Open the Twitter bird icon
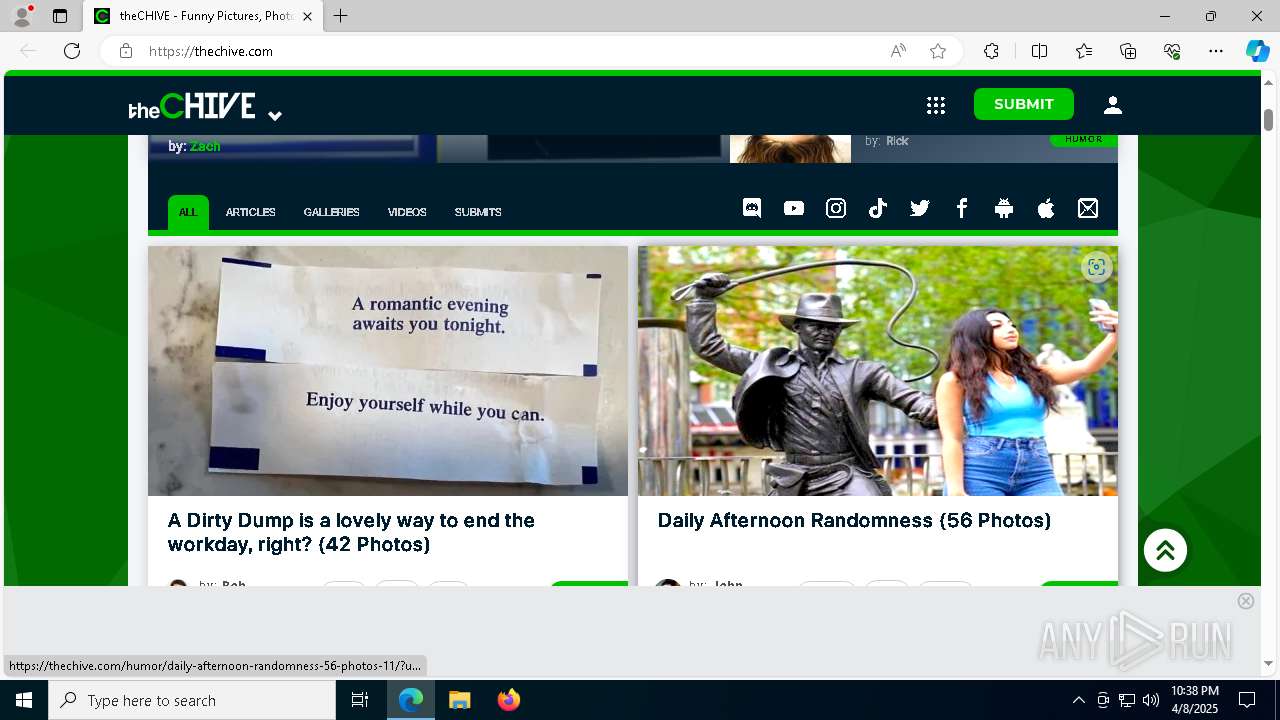 [x=920, y=208]
